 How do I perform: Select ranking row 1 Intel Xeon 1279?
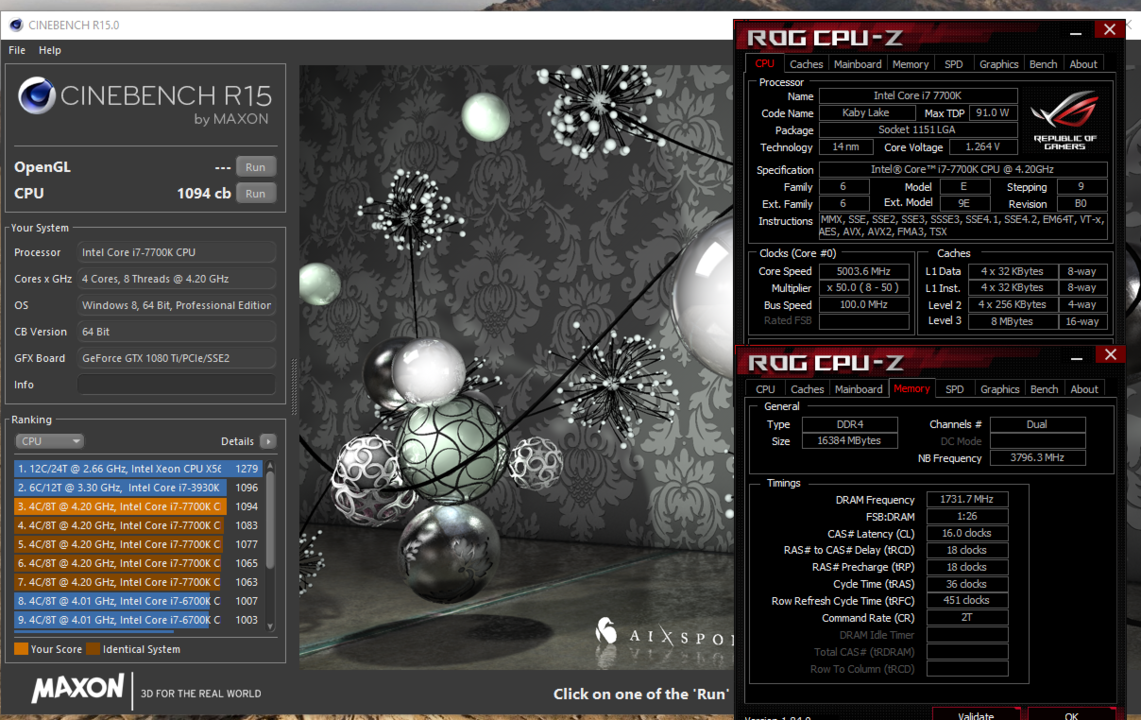pos(138,469)
